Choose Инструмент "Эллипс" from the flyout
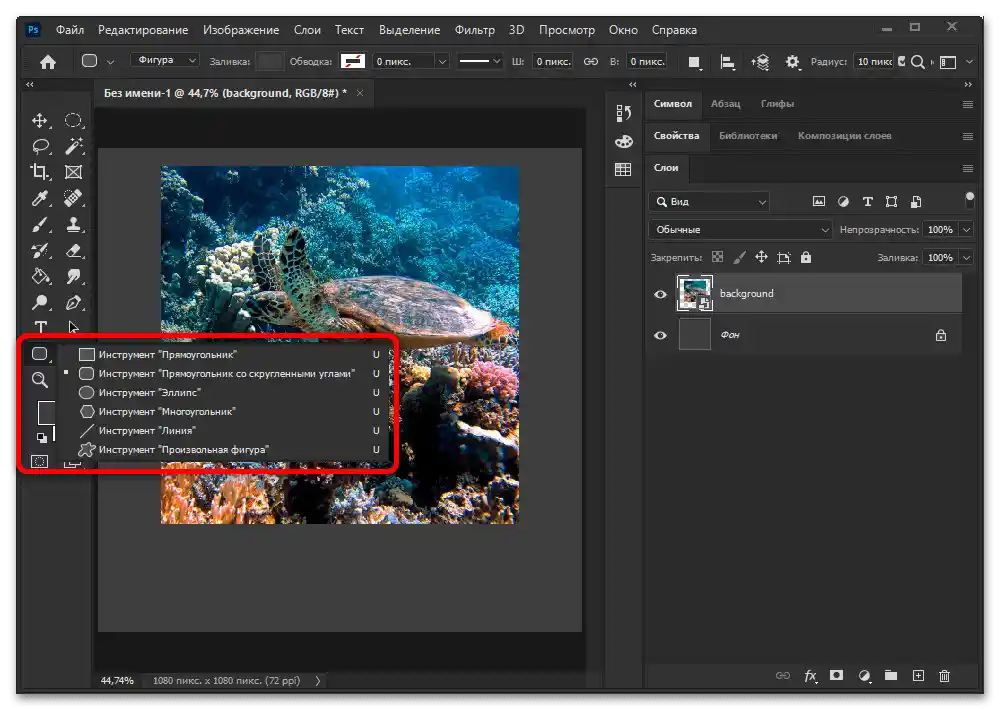 [x=150, y=393]
